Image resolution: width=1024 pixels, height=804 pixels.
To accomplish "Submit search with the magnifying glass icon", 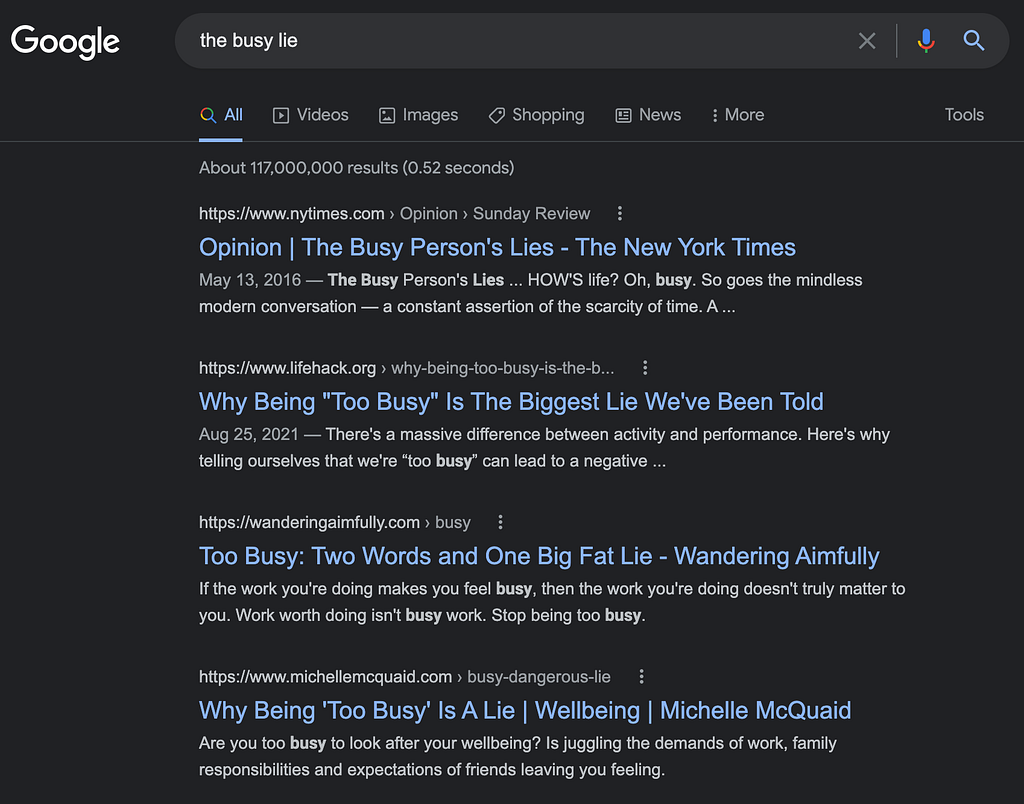I will [x=973, y=40].
